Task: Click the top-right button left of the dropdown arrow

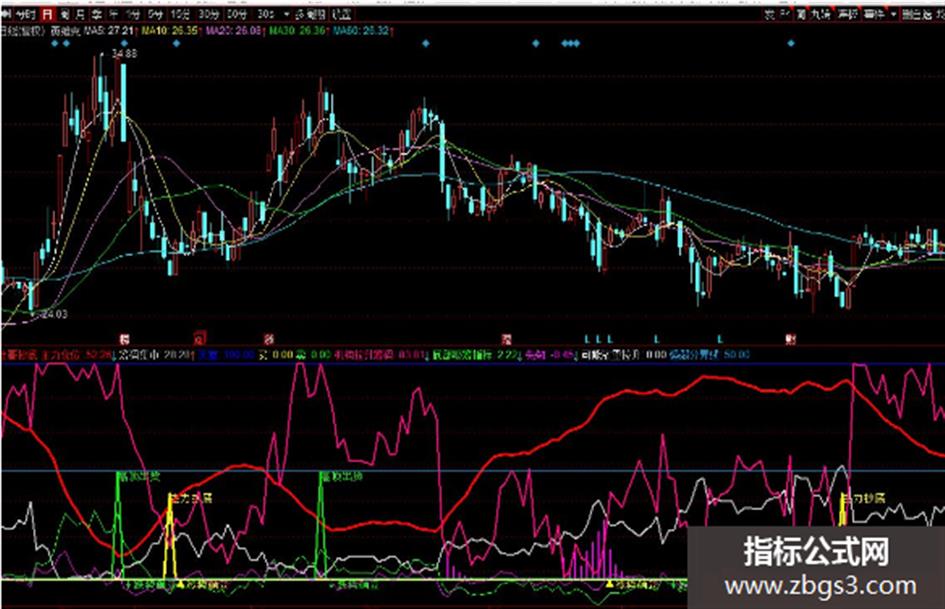Action: click(874, 14)
